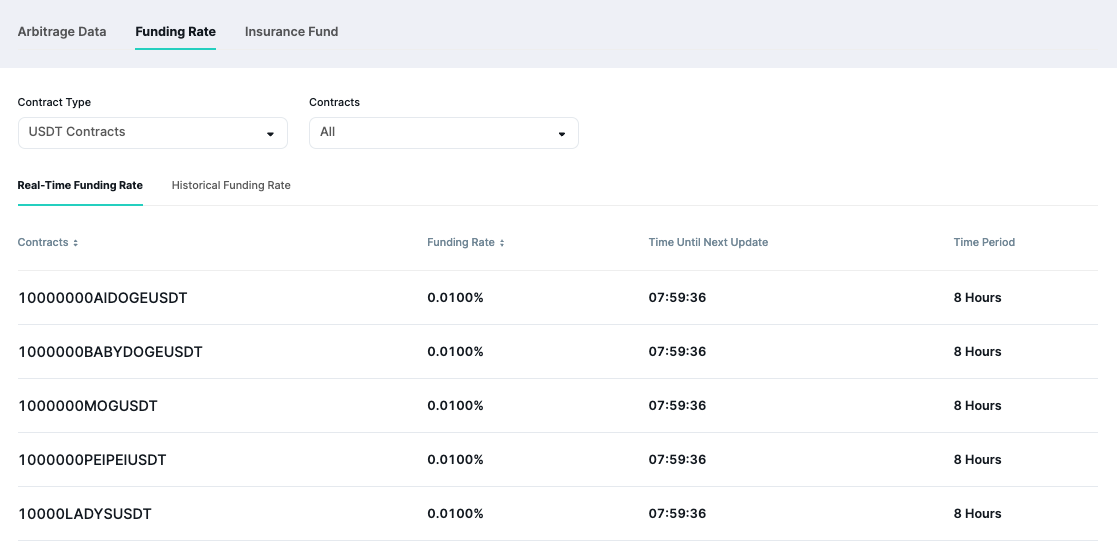Select 1000000PEIPEIUSDT contract
Screen dimensions: 1117x541
(92, 460)
